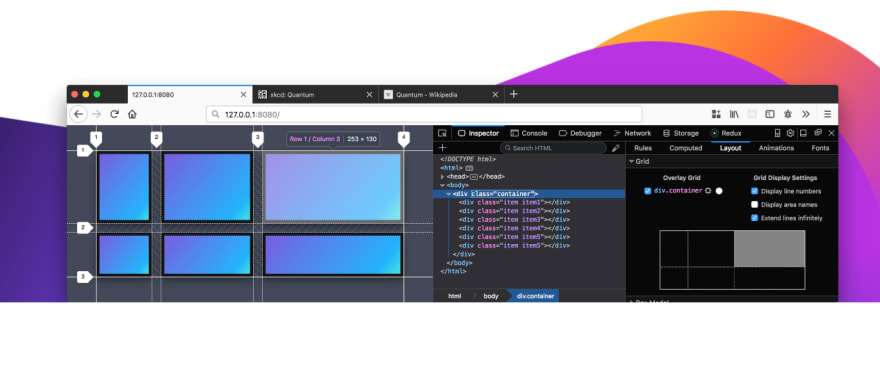Image resolution: width=880 pixels, height=367 pixels.
Task: Disable Display line numbers checkbox
Action: pos(754,191)
